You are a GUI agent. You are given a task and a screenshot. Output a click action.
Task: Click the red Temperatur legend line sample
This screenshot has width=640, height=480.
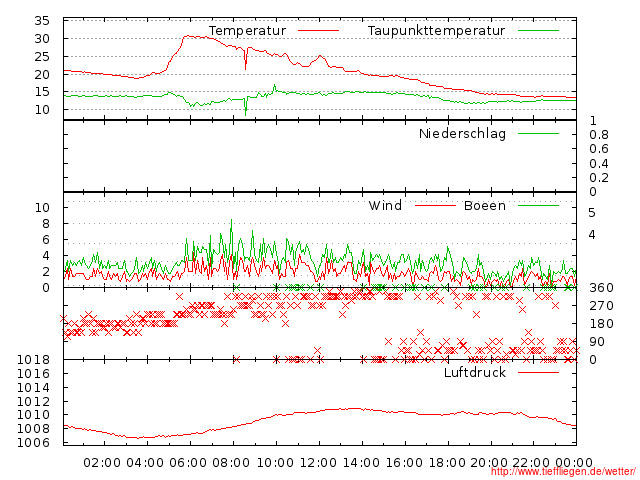click(318, 31)
